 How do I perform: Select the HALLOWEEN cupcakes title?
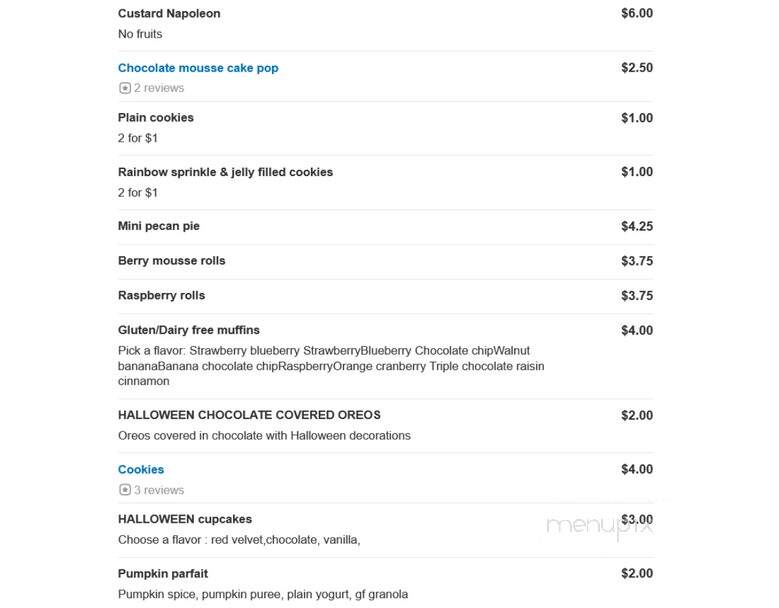click(185, 519)
